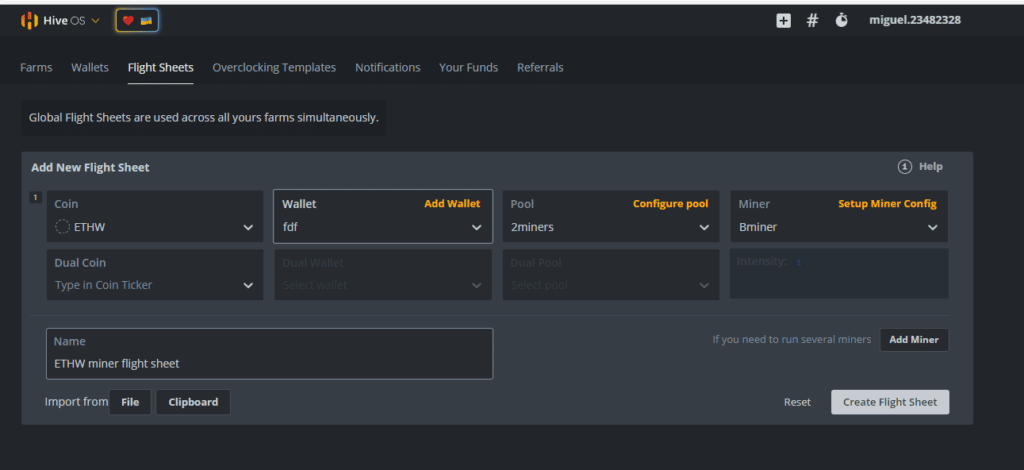
Task: Click the stopwatch timer icon in header
Action: 841,20
